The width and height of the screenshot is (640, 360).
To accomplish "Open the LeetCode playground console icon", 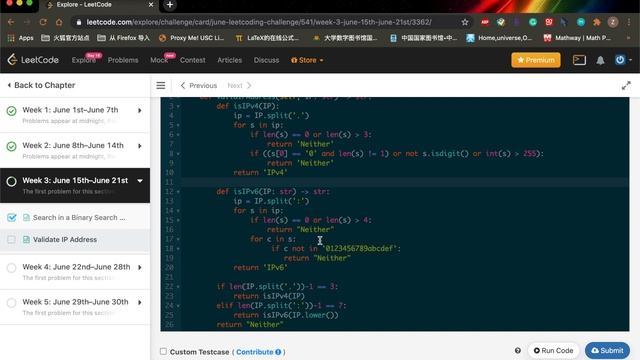I will click(x=579, y=60).
